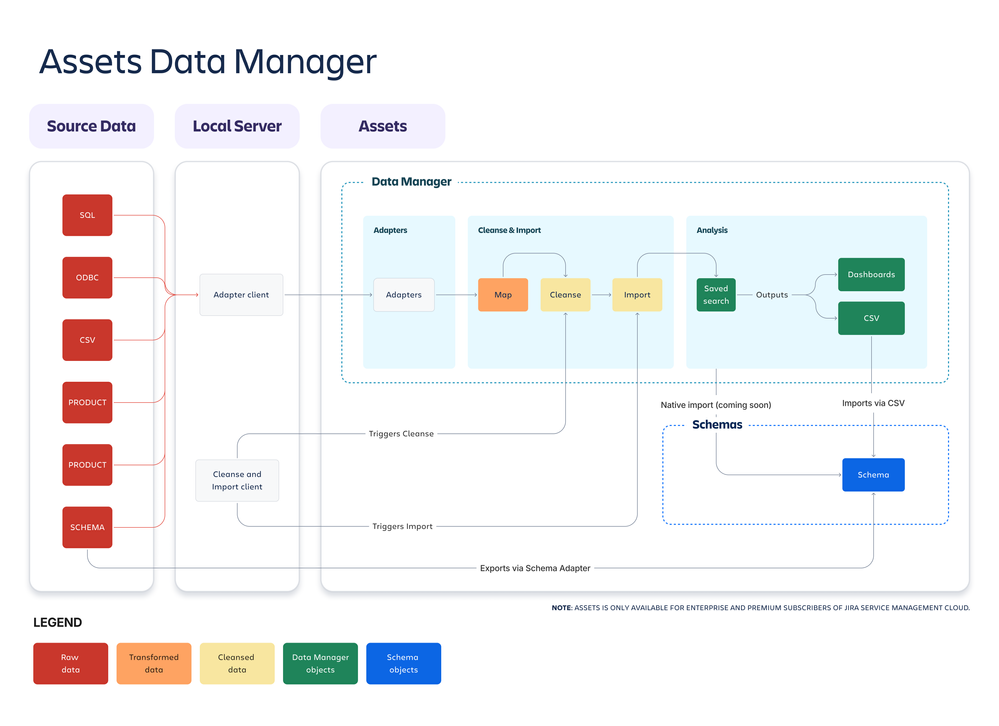The height and width of the screenshot is (726, 999).
Task: Select the SQL source node
Action: [87, 215]
